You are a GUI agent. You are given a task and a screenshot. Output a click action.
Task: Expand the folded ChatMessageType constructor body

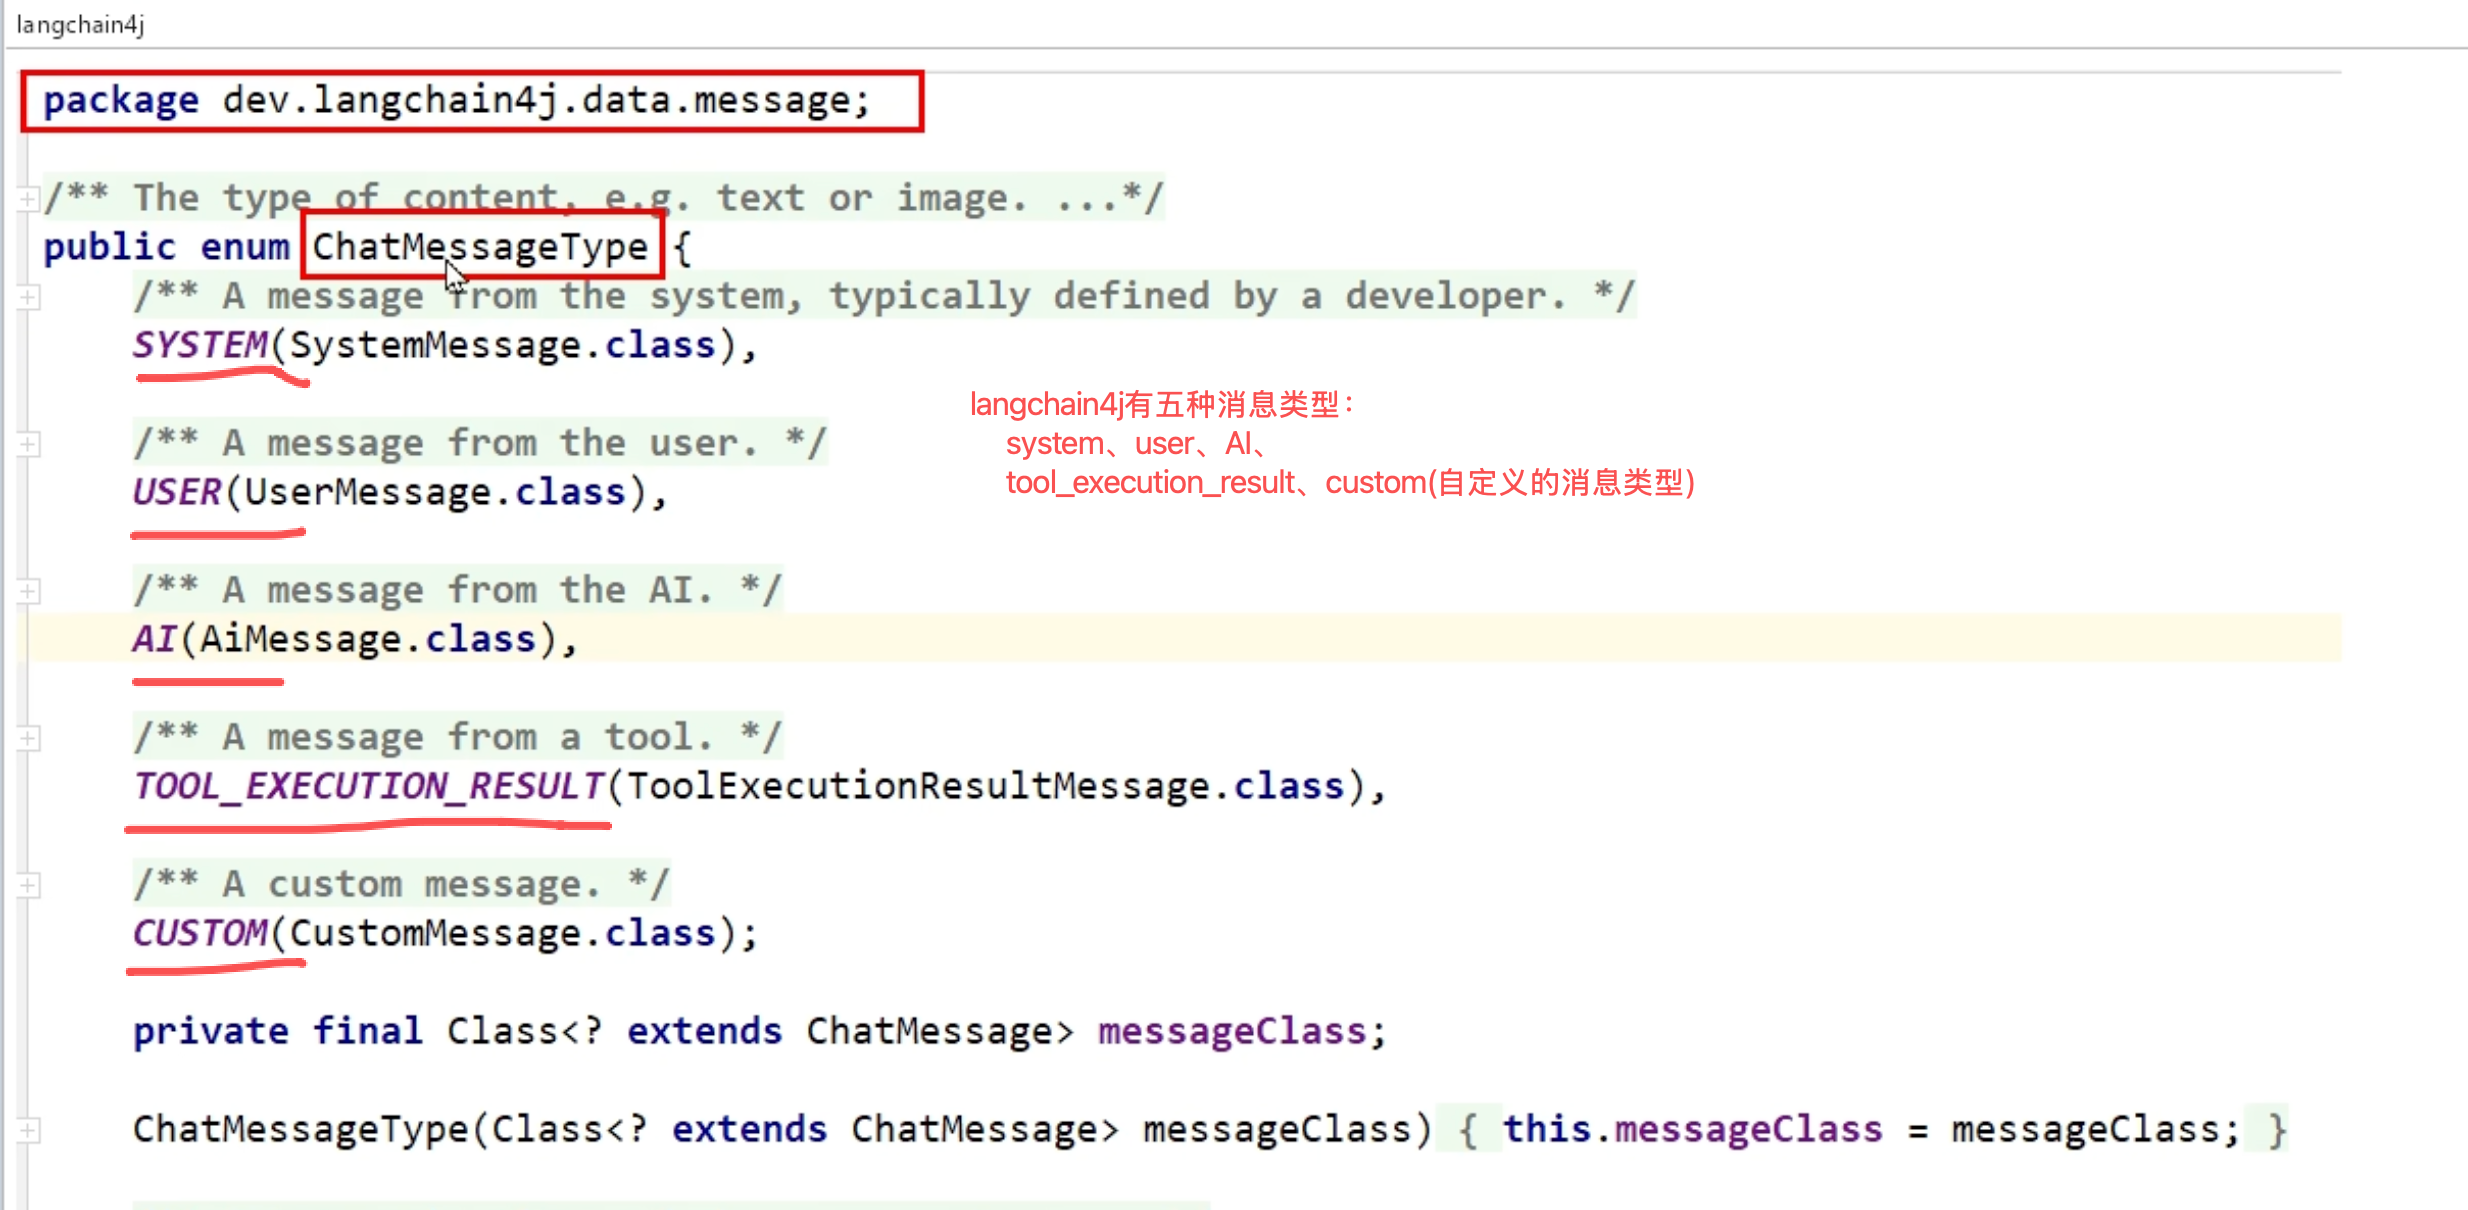coord(28,1130)
